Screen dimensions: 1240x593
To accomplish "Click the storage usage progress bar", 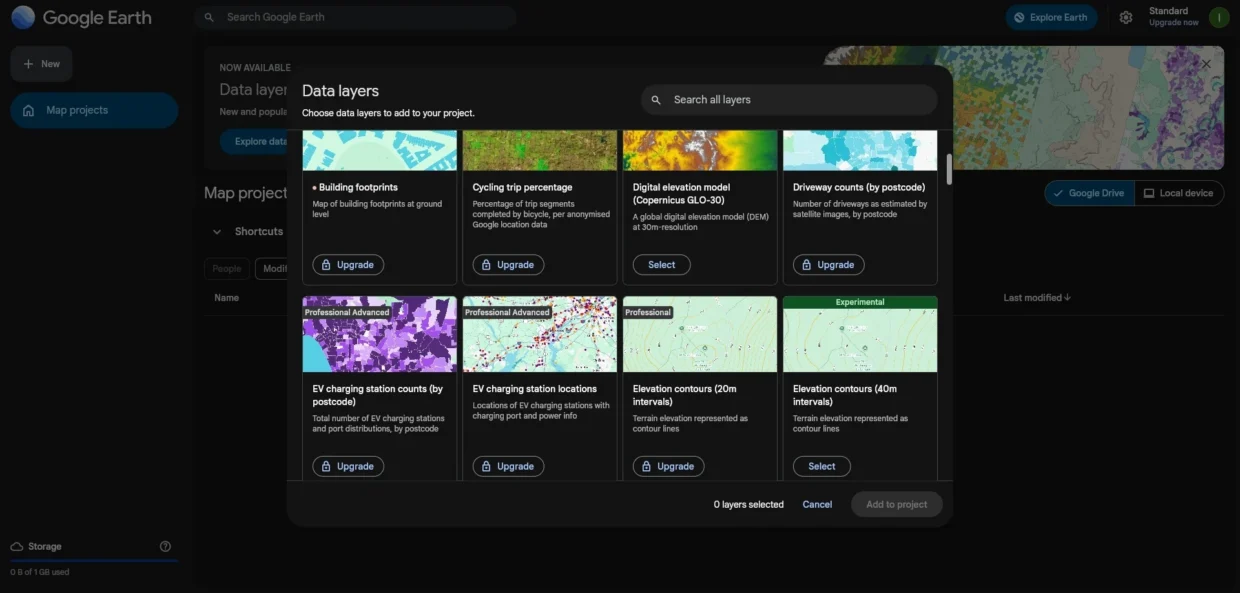I will (94, 561).
